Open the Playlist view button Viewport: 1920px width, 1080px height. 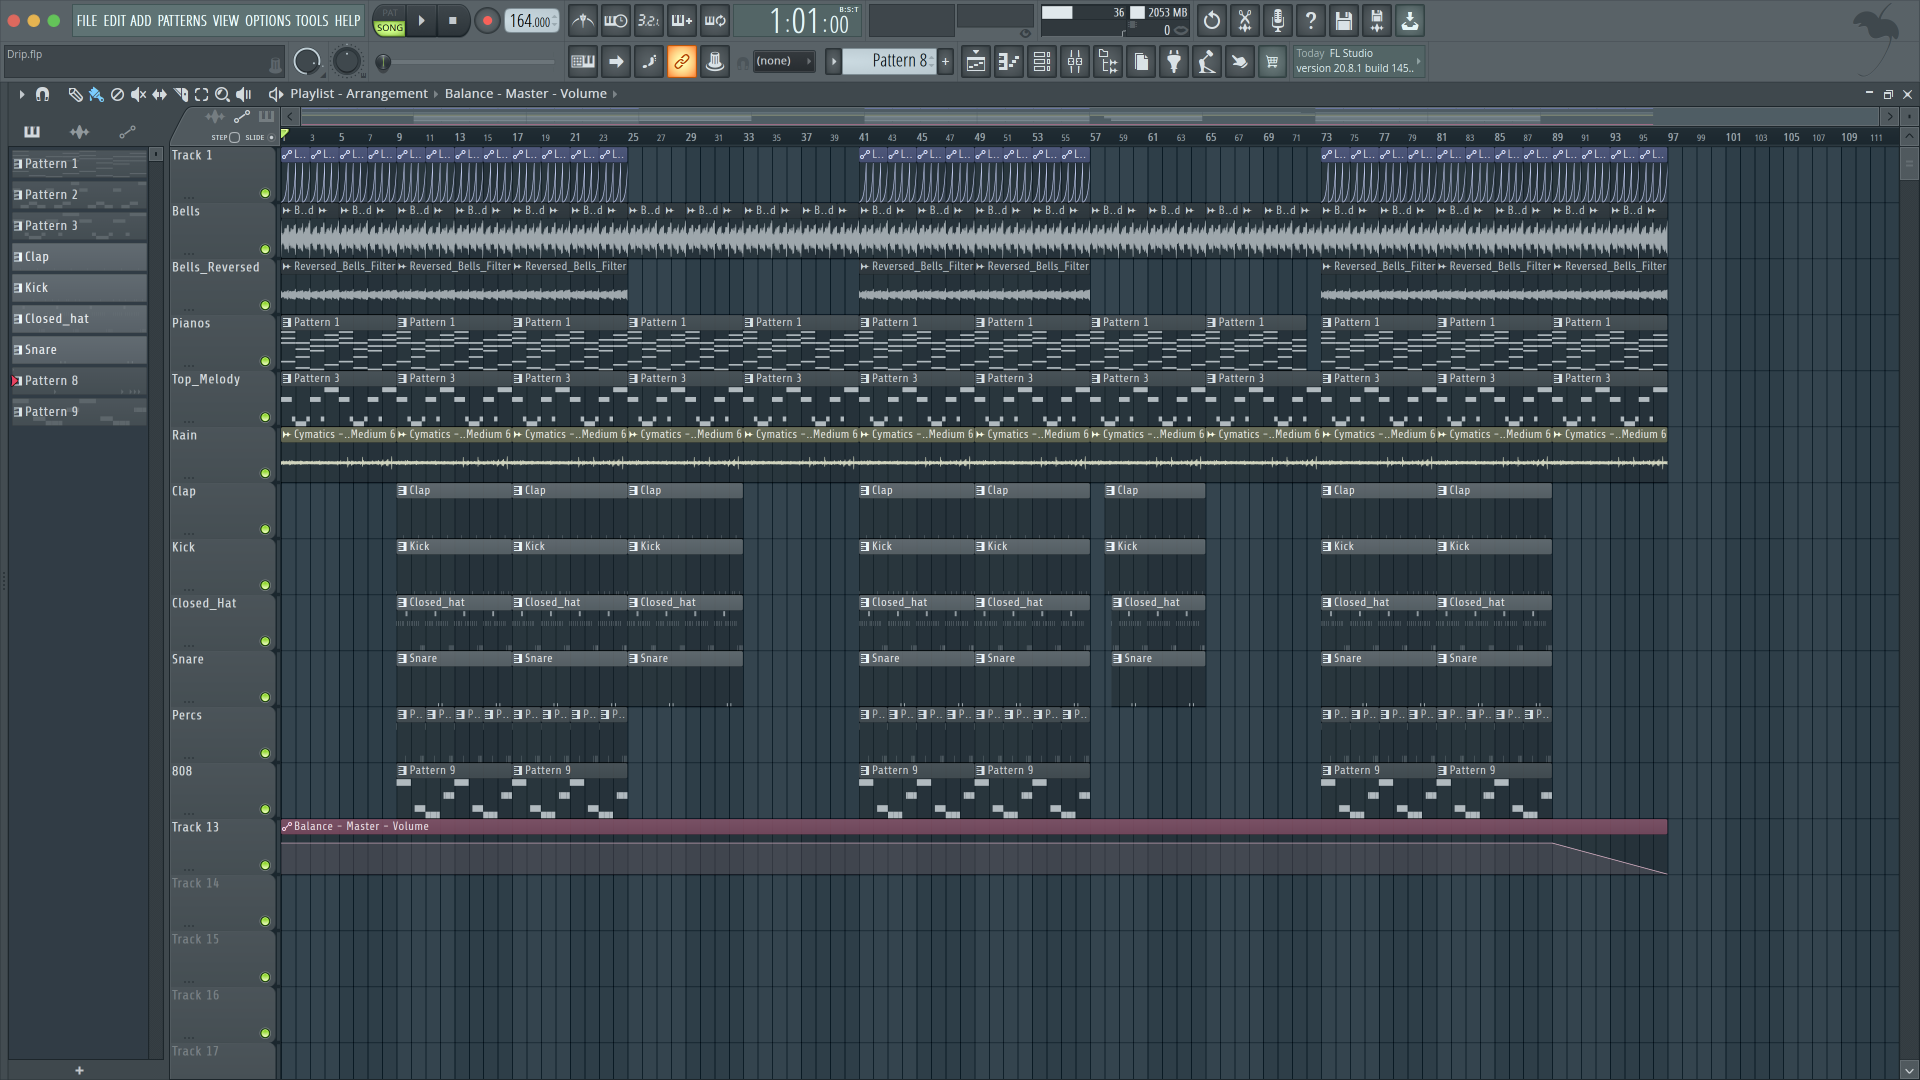click(976, 62)
